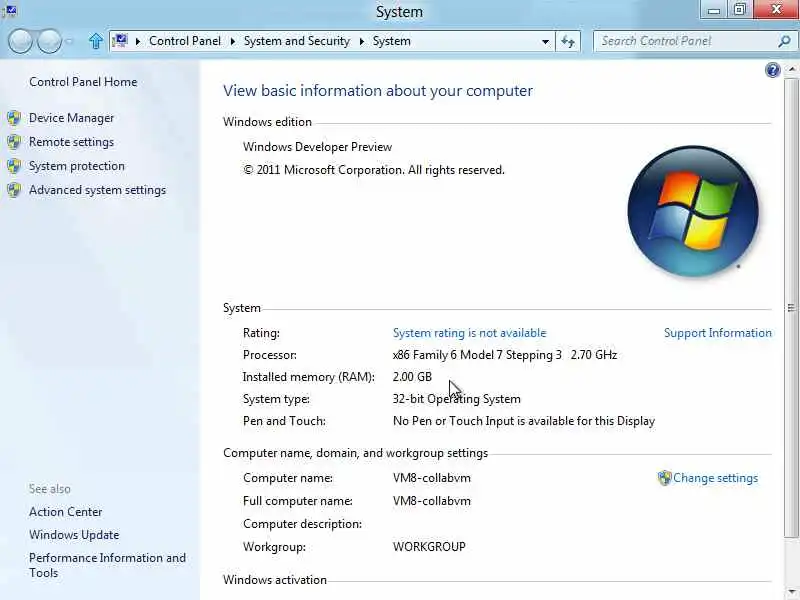Click the 2011 Microsoft Corporation copyright text
The height and width of the screenshot is (600, 800).
(x=373, y=170)
